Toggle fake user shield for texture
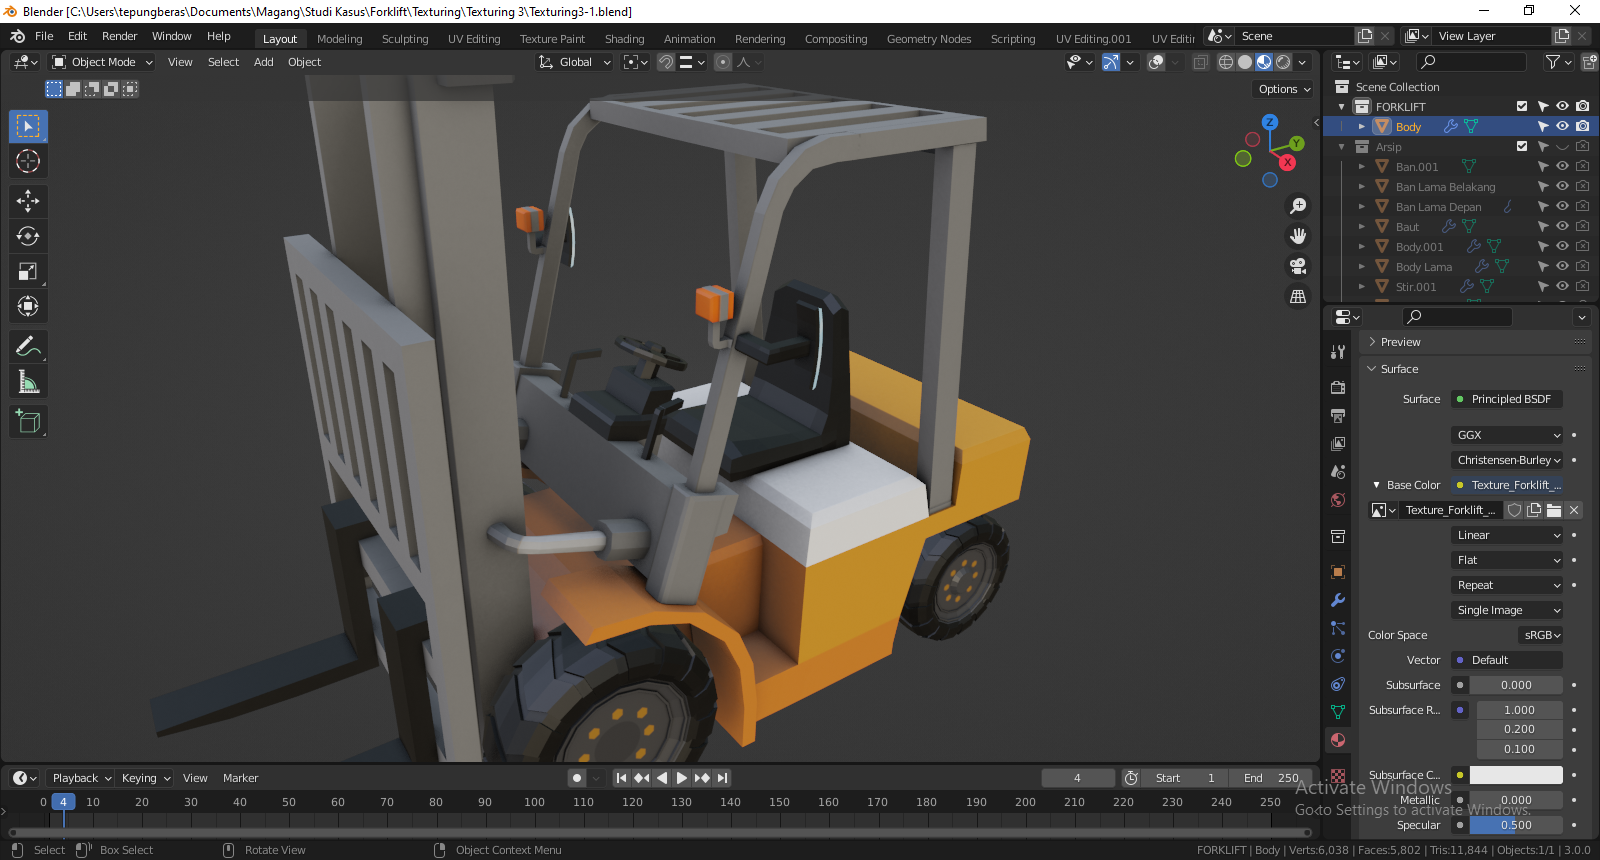The image size is (1600, 860). click(x=1515, y=510)
